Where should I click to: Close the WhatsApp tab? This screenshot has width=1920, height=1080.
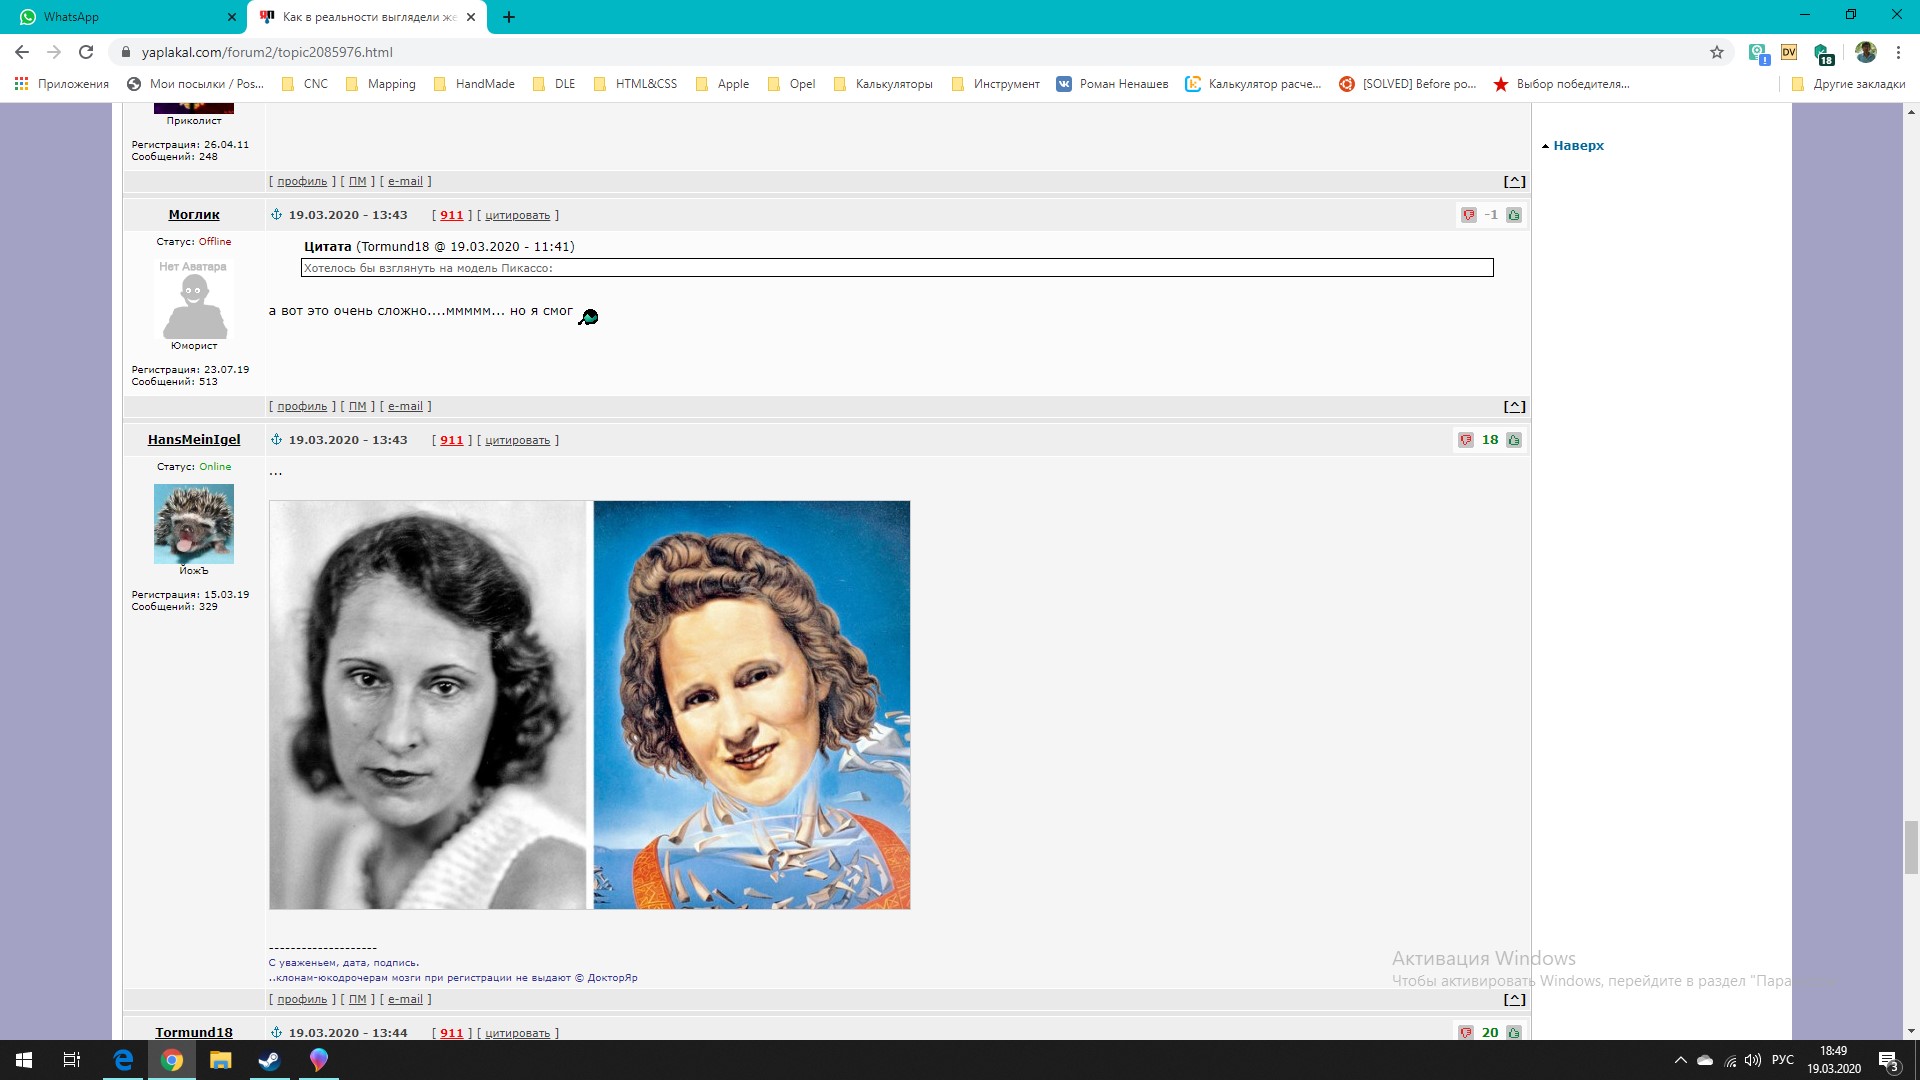tap(231, 17)
